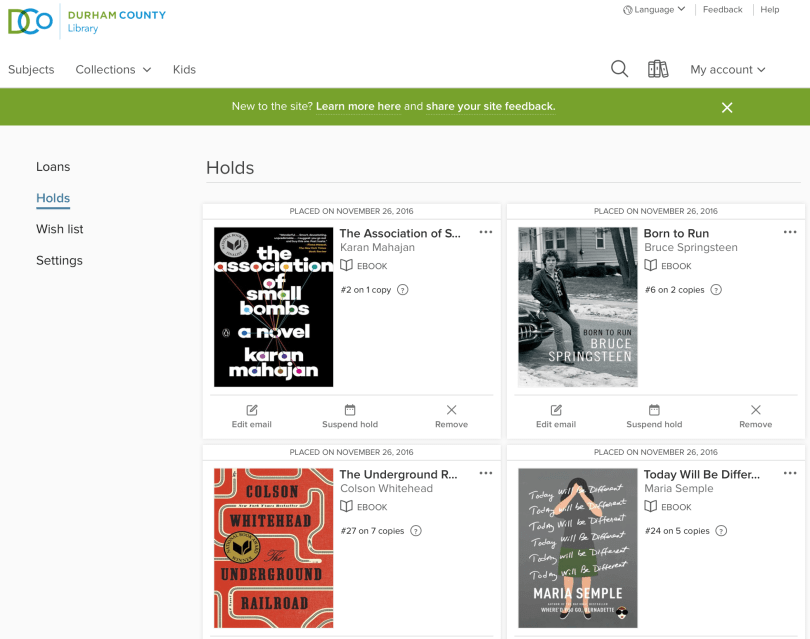Open the Language selector
This screenshot has height=639, width=810.
[654, 10]
